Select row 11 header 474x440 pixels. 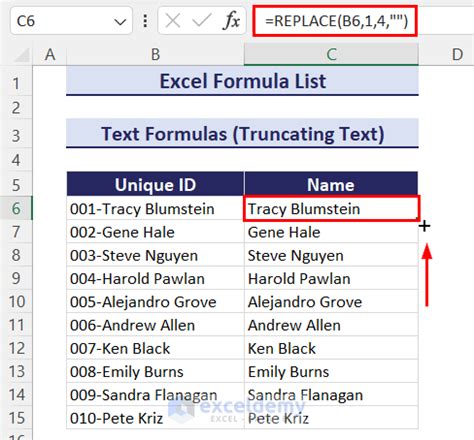16,325
